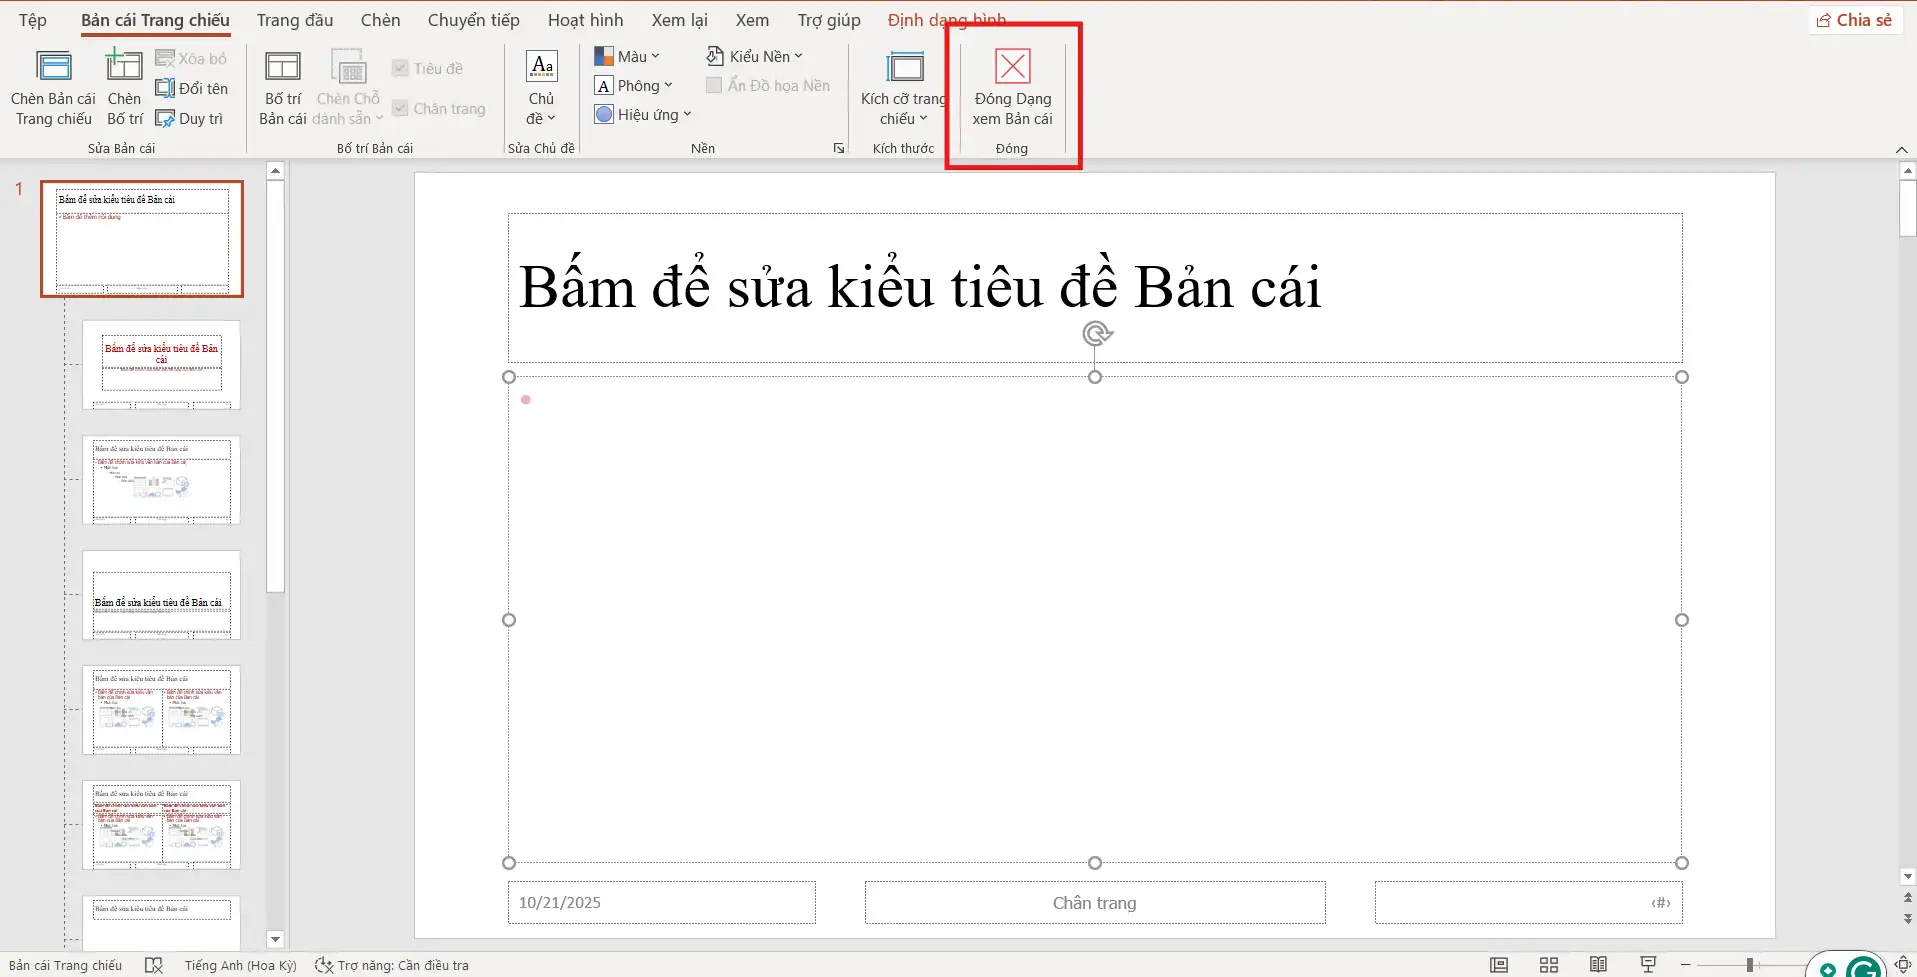Click the Kích cỡ trang chiếu icon
Screen dimensions: 1917x977
pos(902,88)
